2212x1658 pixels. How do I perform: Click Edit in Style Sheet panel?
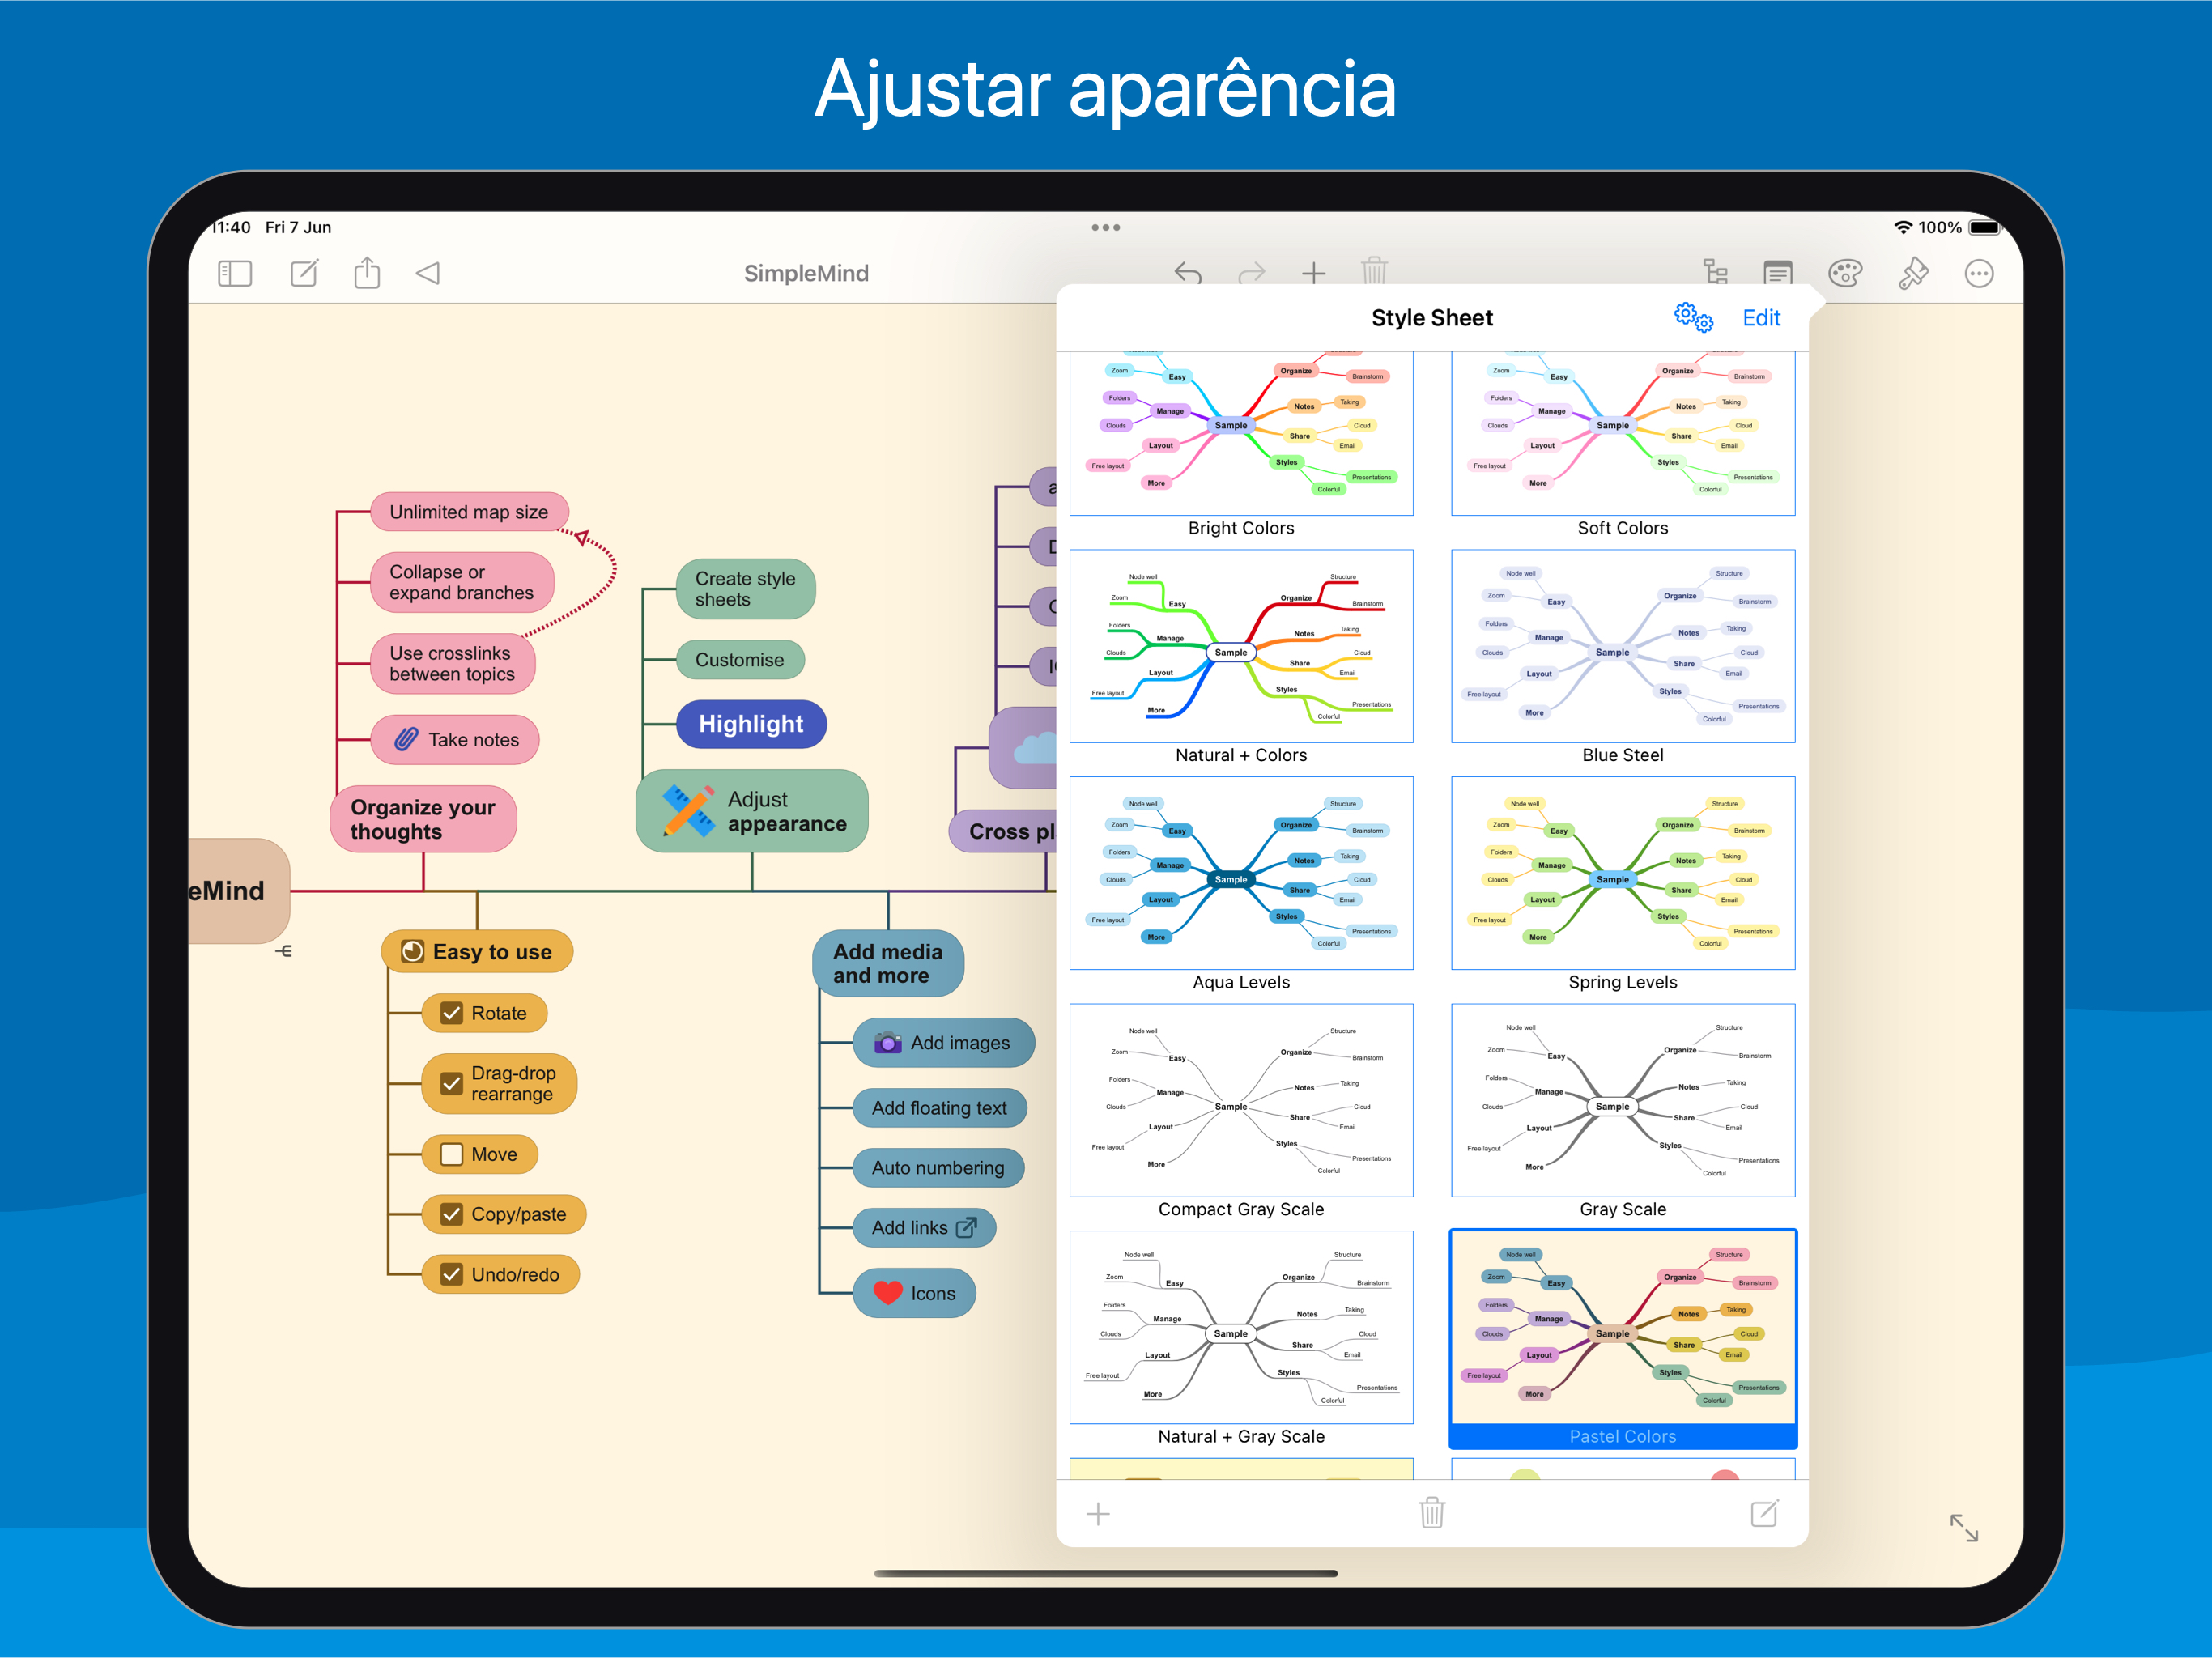coord(1761,318)
